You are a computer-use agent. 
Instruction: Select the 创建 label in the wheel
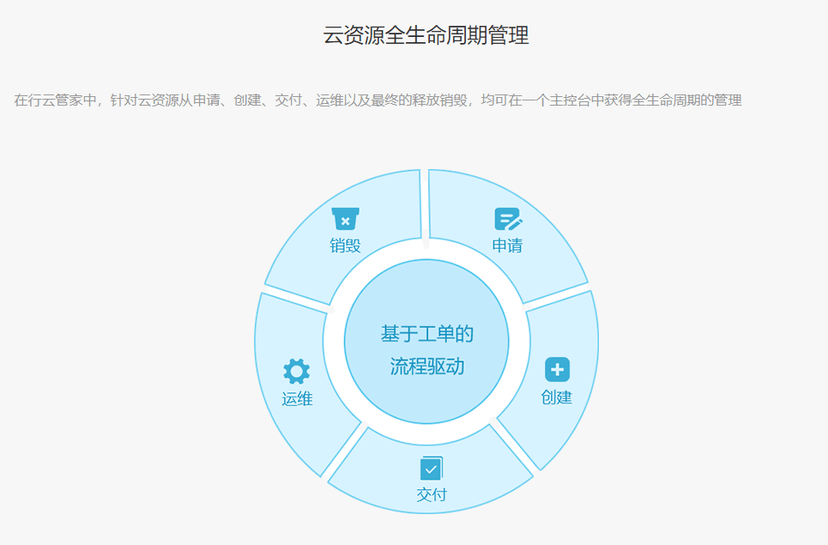557,397
